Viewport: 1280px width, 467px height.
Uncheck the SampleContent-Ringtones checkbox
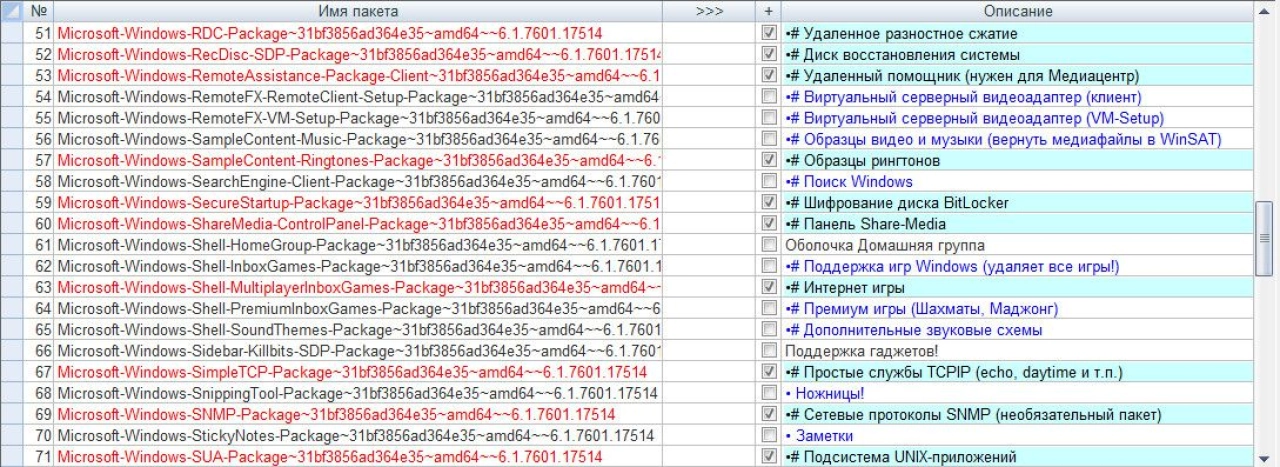[768, 160]
